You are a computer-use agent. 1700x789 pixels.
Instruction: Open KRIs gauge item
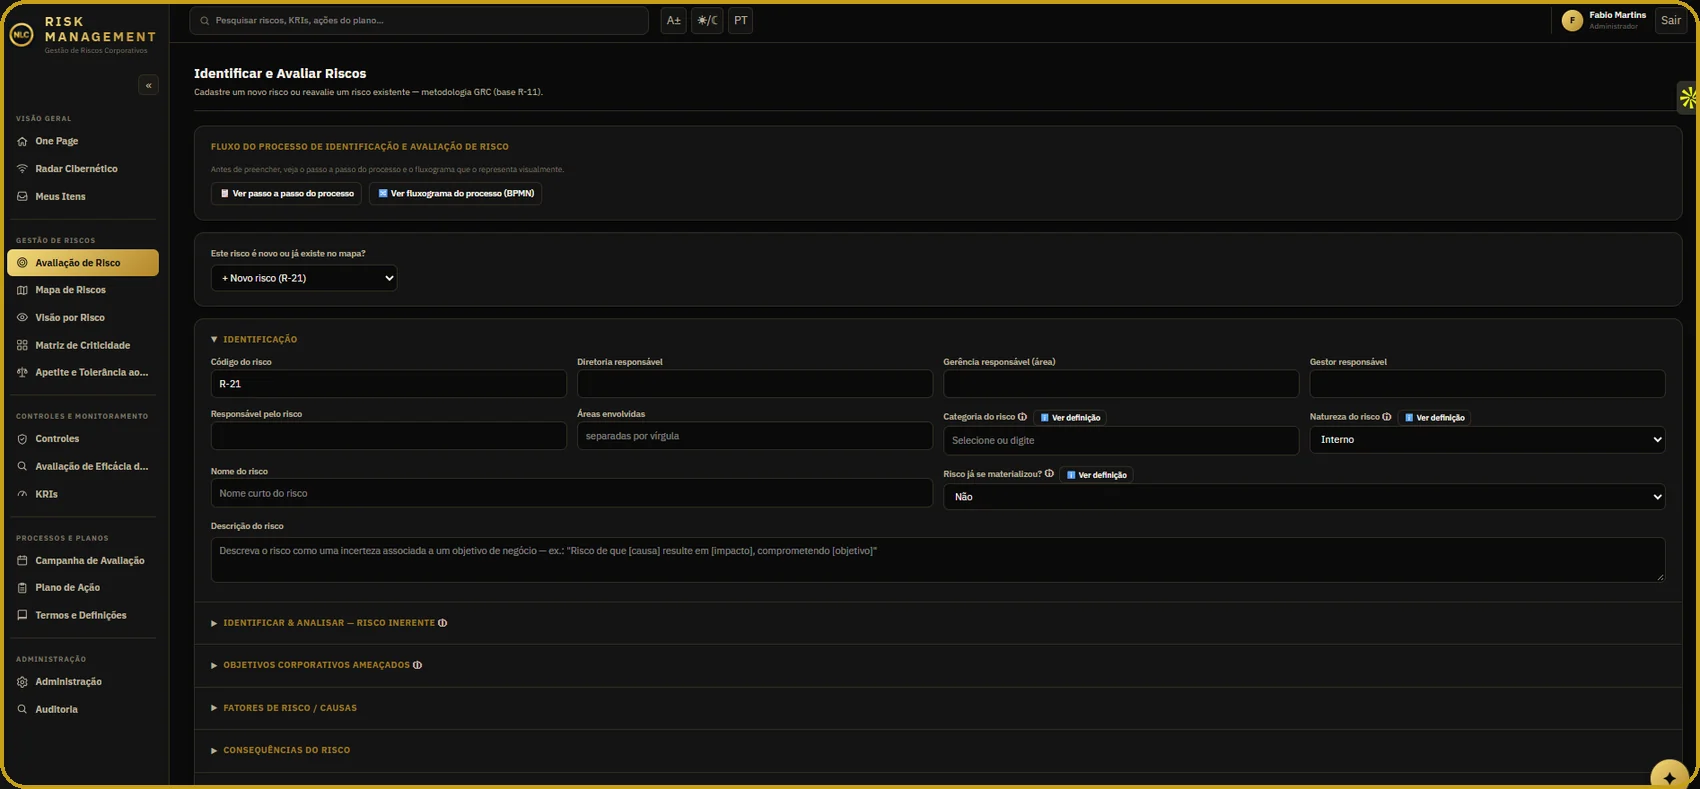pos(83,494)
